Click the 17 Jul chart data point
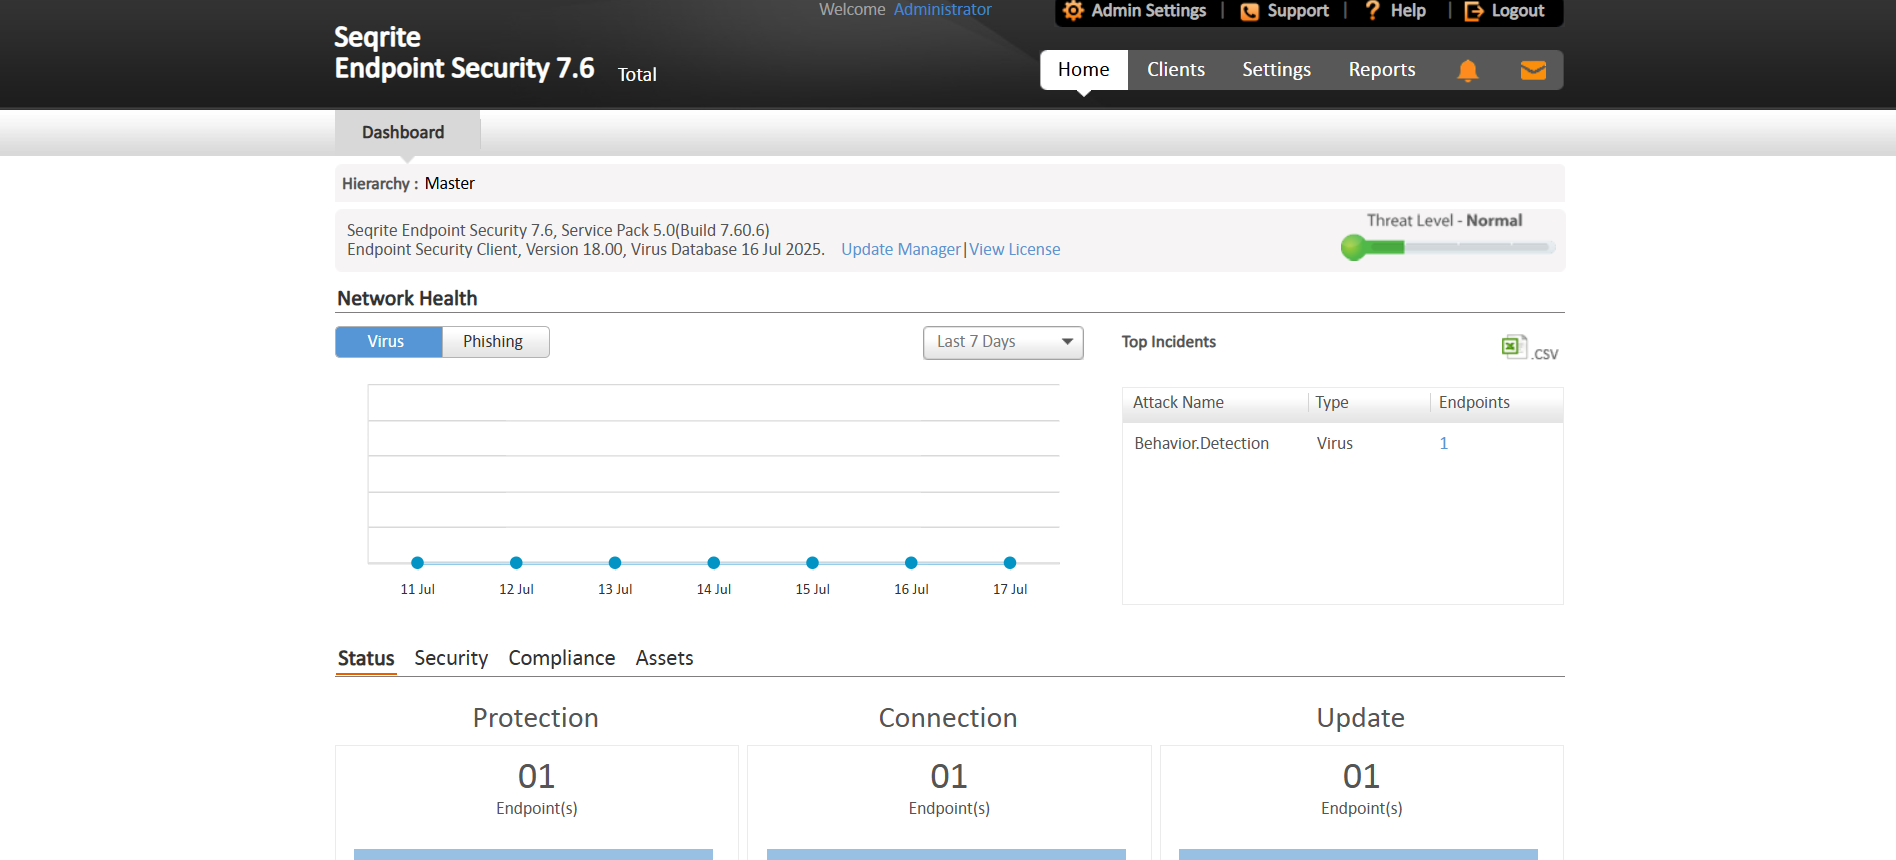The height and width of the screenshot is (860, 1896). 1010,563
